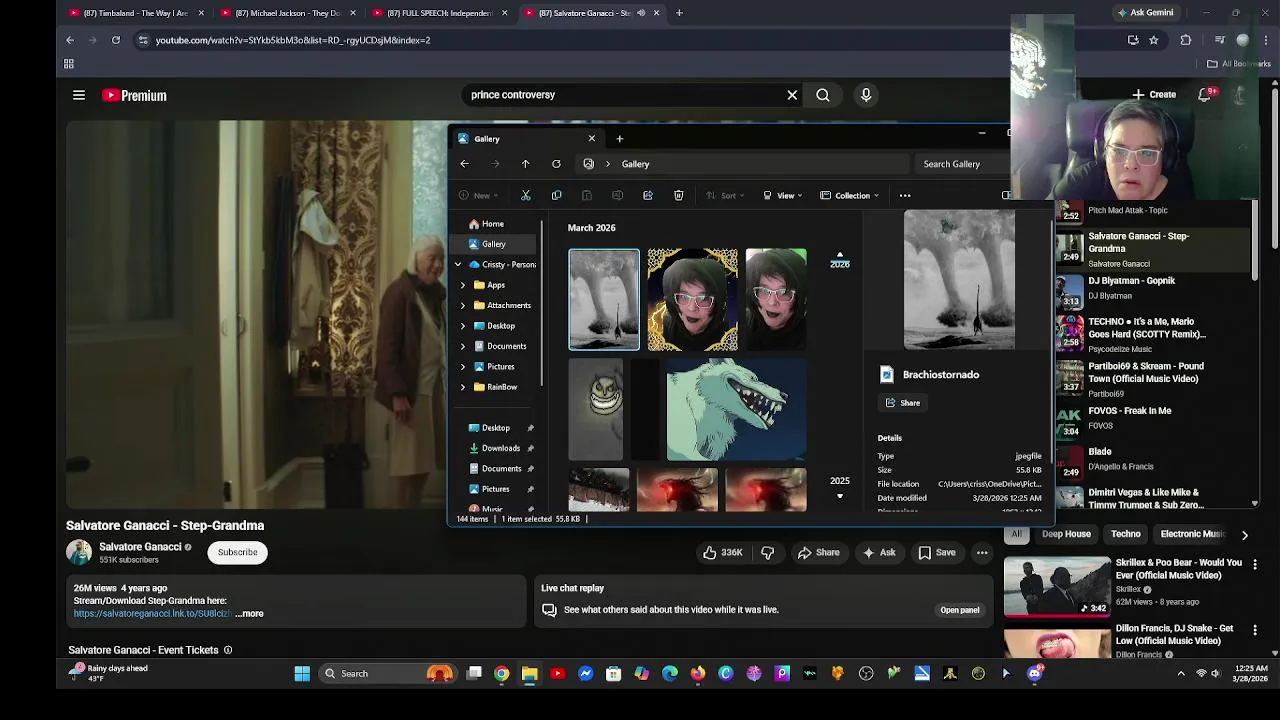The height and width of the screenshot is (720, 1280).
Task: Open more actions menu next to Save
Action: click(x=982, y=552)
